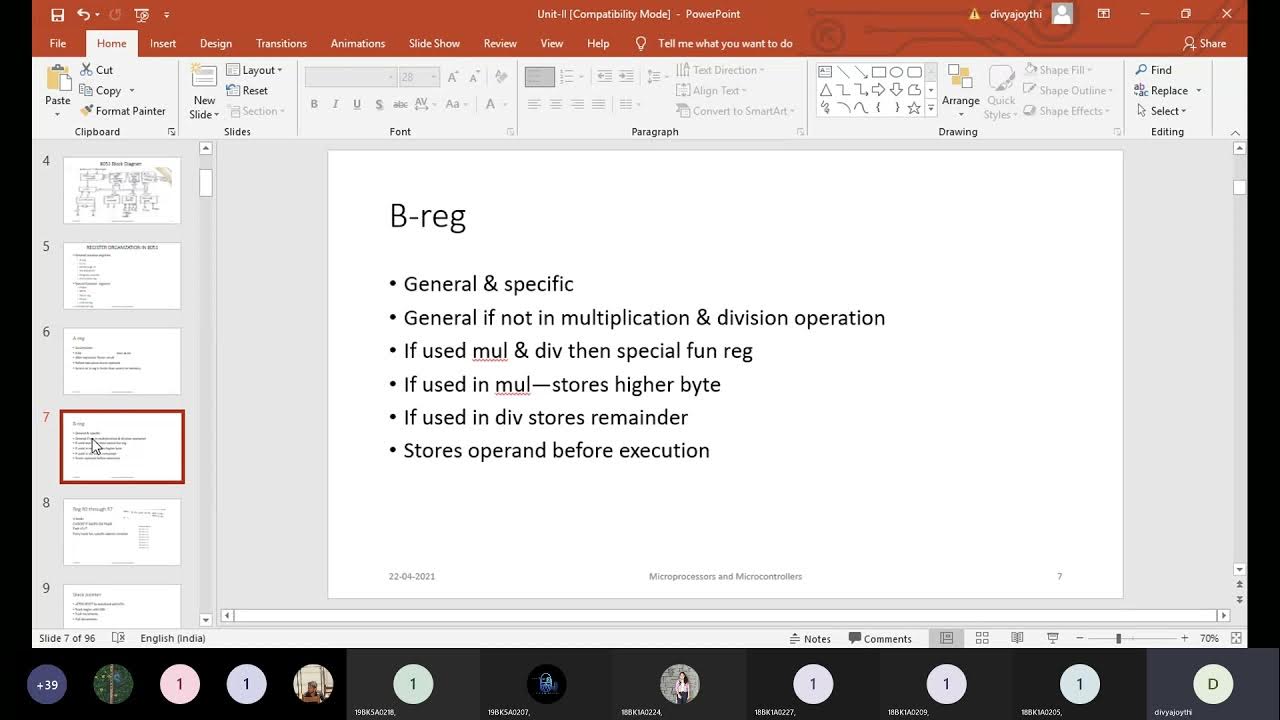
Task: Increase font size with larger A
Action: coord(453,77)
